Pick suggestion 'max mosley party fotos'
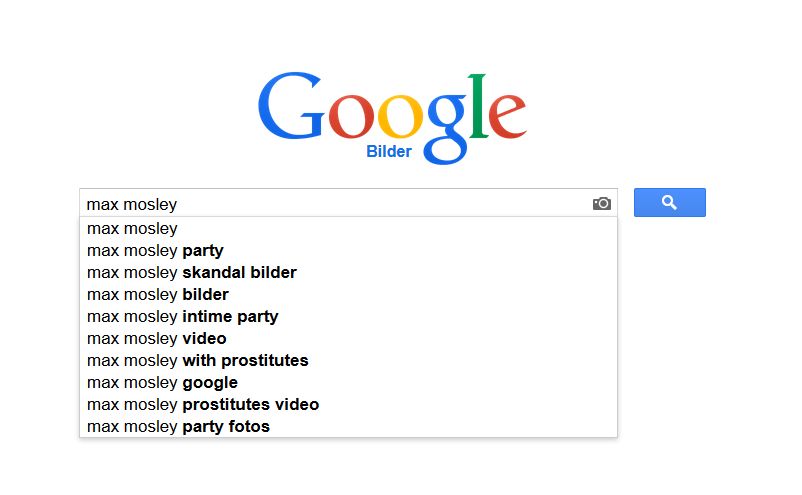802x495 pixels. point(348,426)
